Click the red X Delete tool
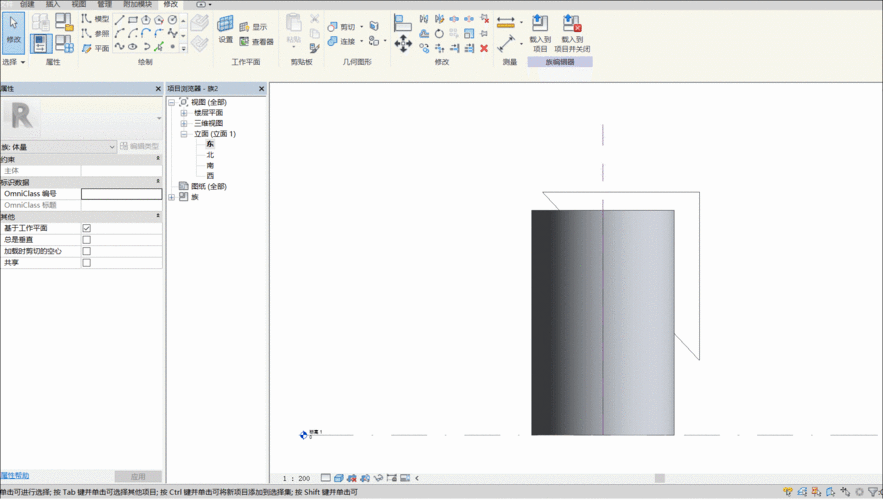The image size is (883, 500). (484, 48)
